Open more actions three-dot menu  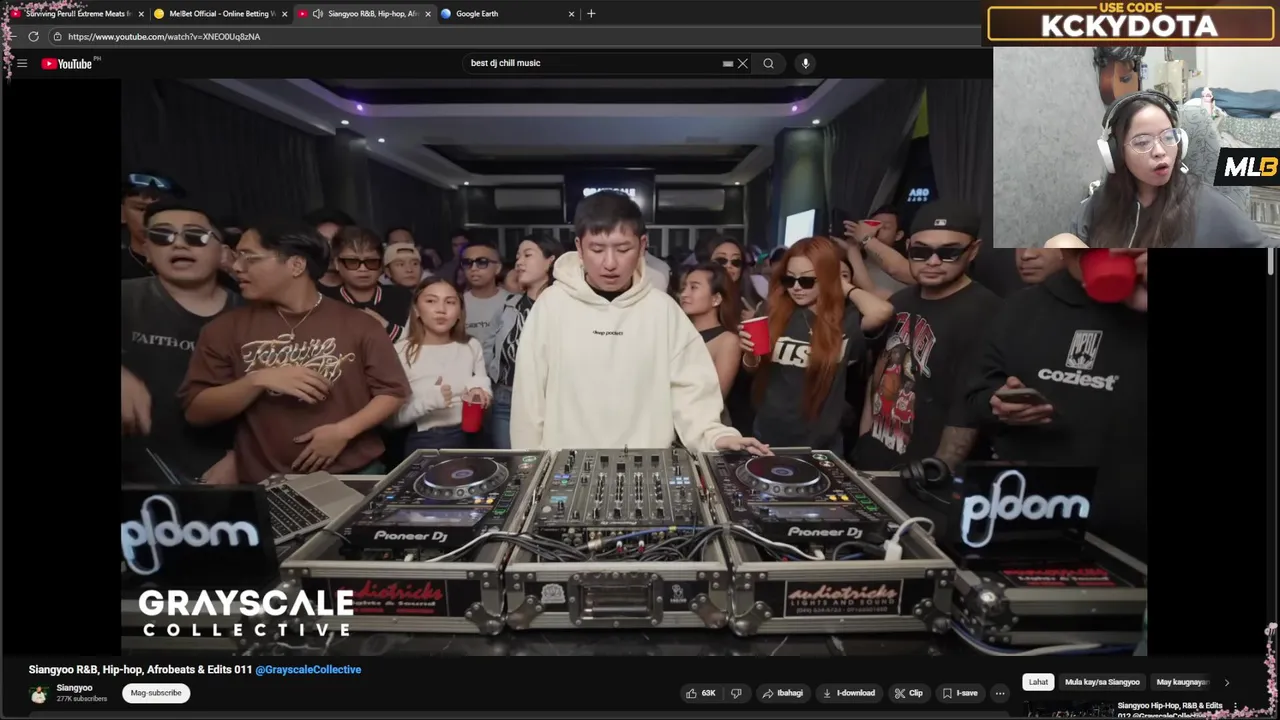point(999,693)
